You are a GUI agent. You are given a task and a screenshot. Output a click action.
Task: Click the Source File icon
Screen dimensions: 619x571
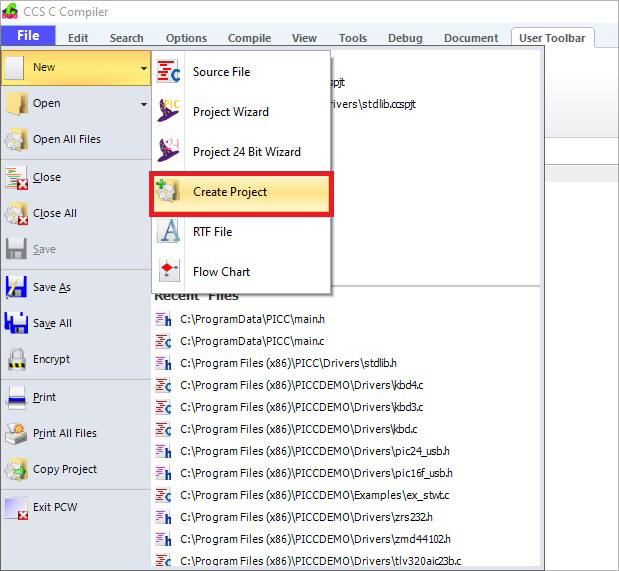169,72
